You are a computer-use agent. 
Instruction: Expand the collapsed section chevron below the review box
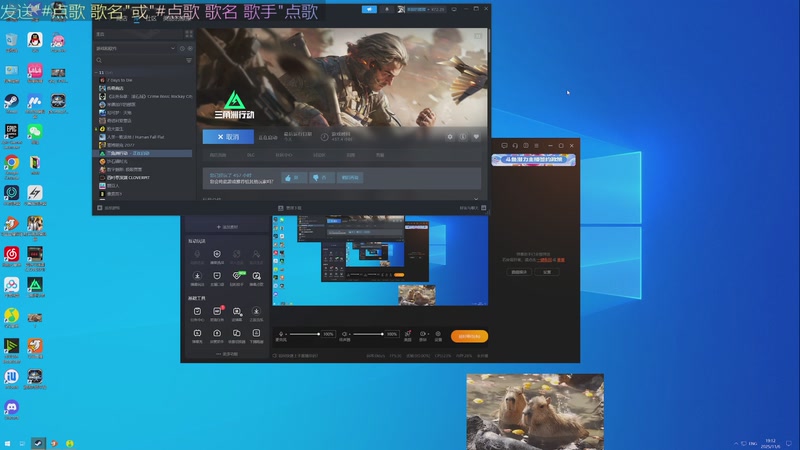(x=476, y=198)
